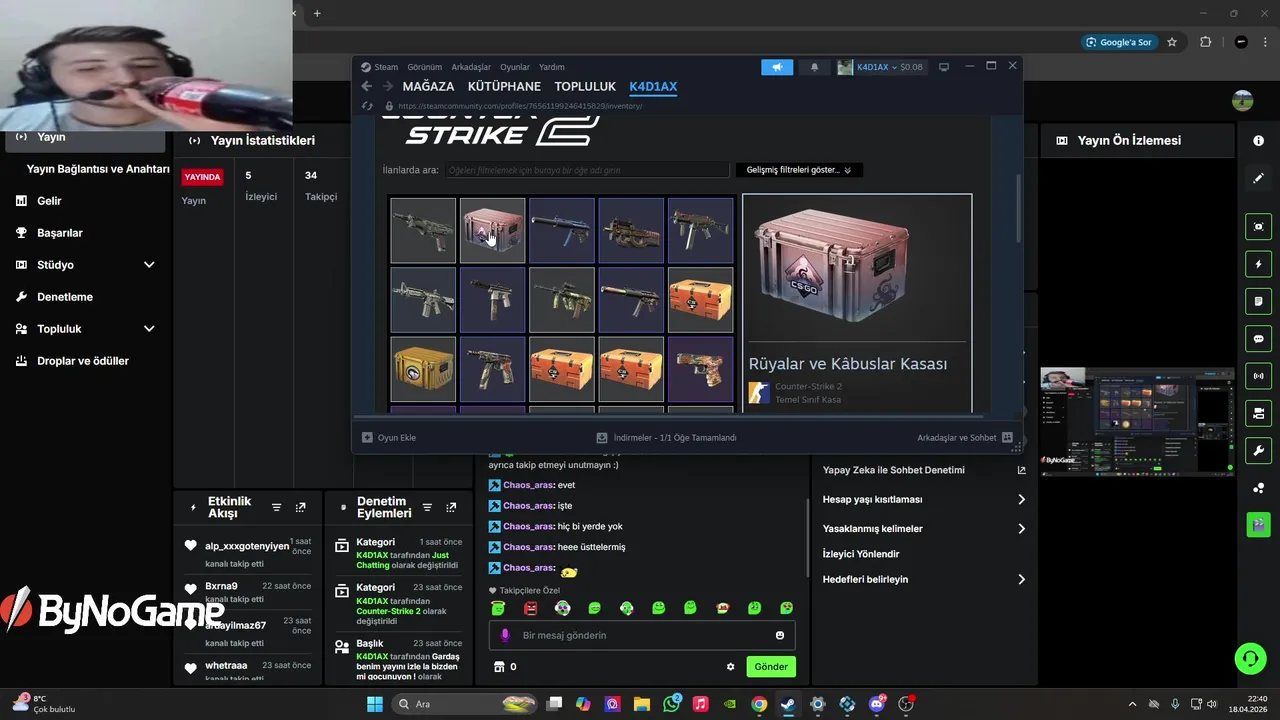1280x720 pixels.
Task: Open the Steam notifications bell
Action: (814, 67)
